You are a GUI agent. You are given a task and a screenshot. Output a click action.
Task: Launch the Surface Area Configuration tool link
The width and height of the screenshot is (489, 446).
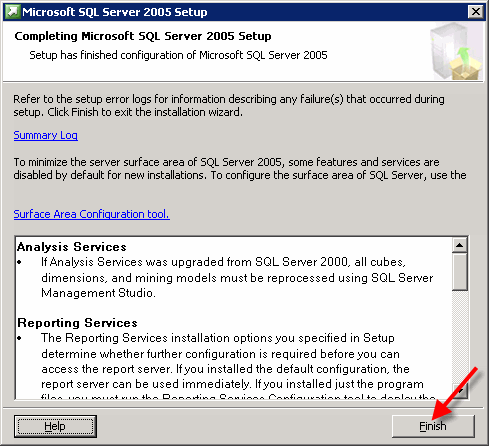click(92, 214)
